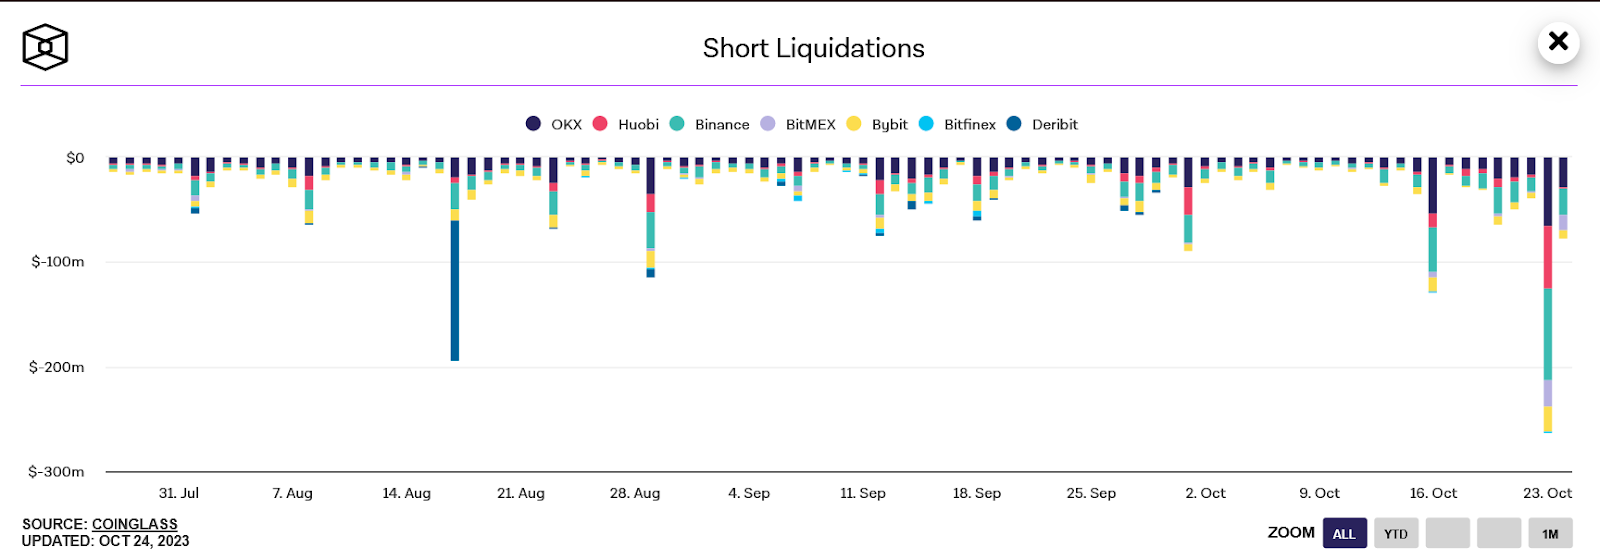Toggle BitMEX legend entry
1600x560 pixels.
click(798, 124)
